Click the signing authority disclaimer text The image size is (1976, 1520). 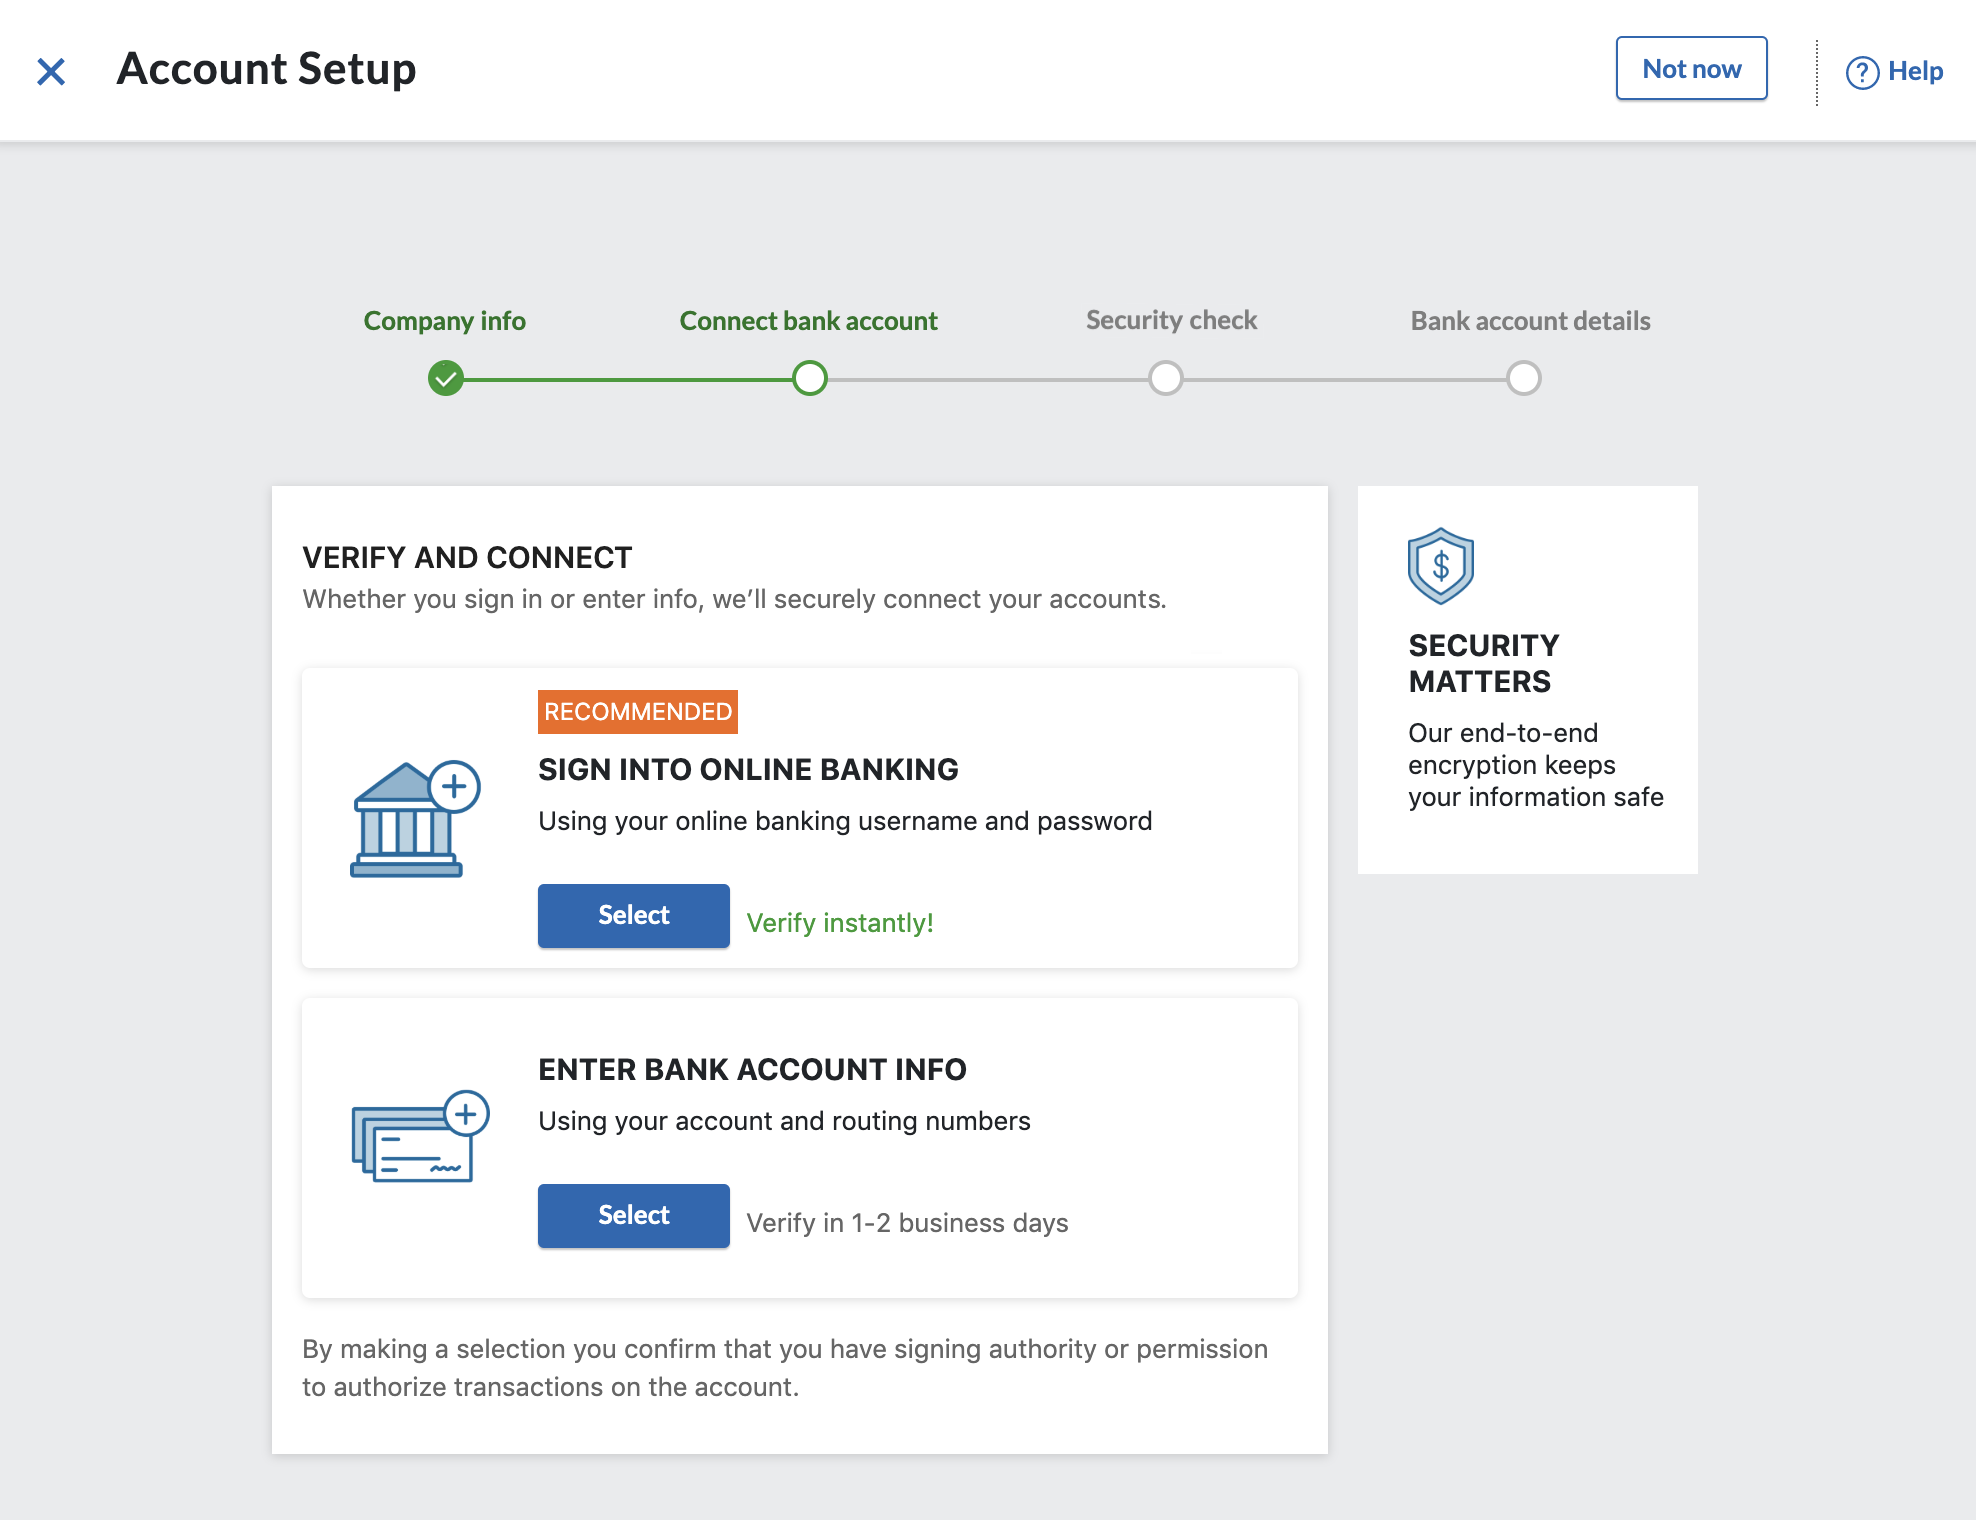785,1368
